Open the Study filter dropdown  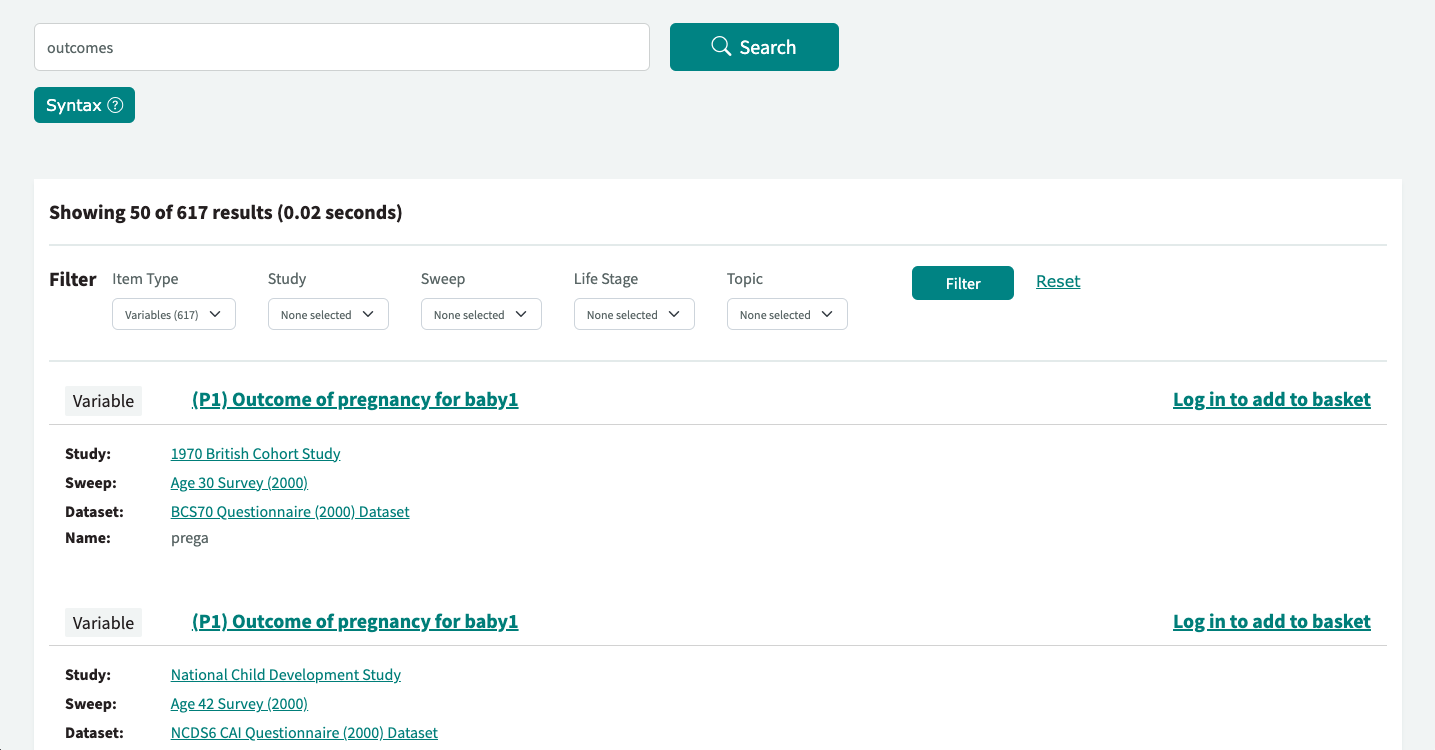click(x=328, y=313)
